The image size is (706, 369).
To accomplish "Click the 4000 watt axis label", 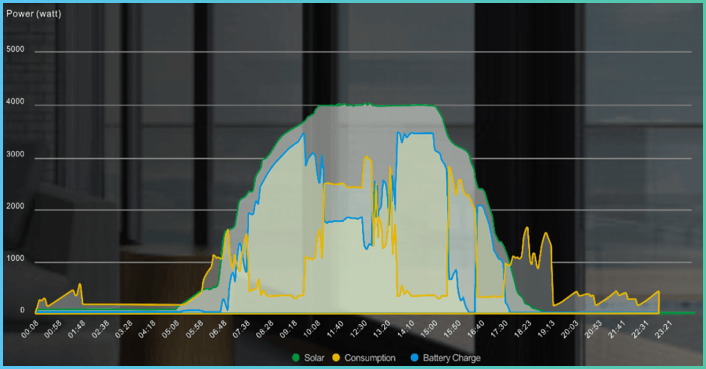I will (15, 102).
